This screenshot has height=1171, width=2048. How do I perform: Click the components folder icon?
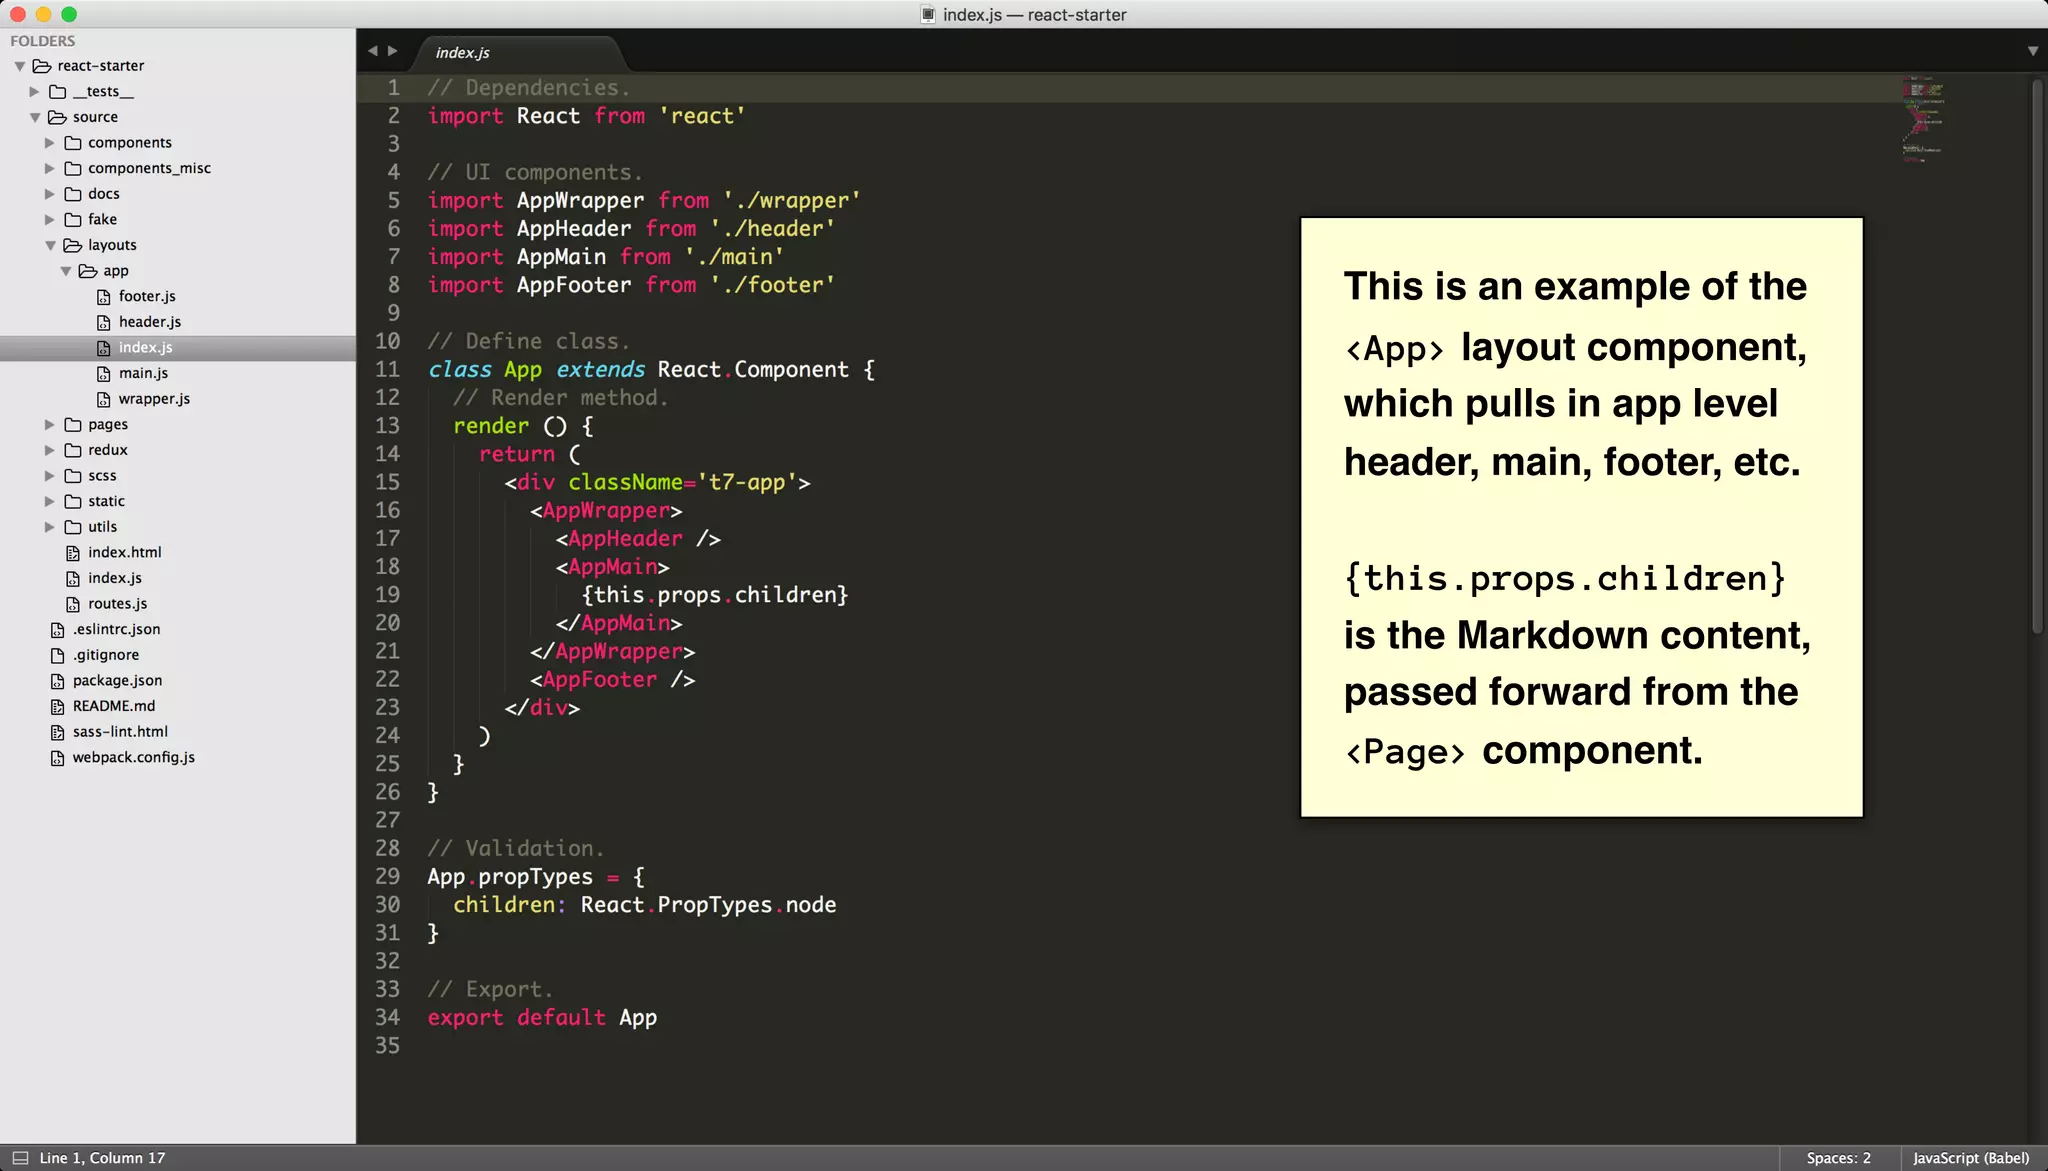click(x=73, y=143)
